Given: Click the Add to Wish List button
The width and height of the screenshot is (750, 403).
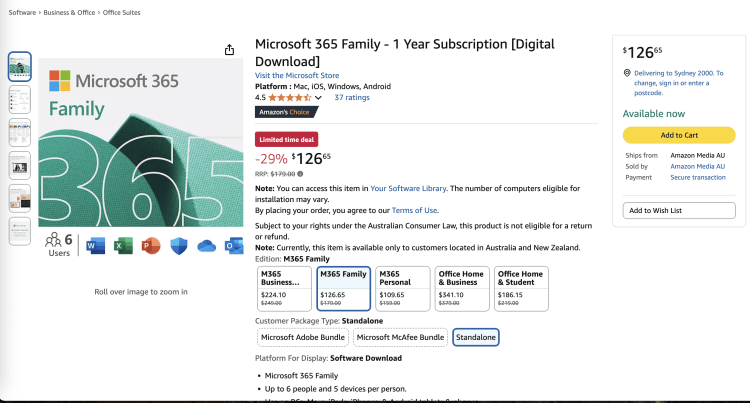Looking at the screenshot, I should click(679, 210).
